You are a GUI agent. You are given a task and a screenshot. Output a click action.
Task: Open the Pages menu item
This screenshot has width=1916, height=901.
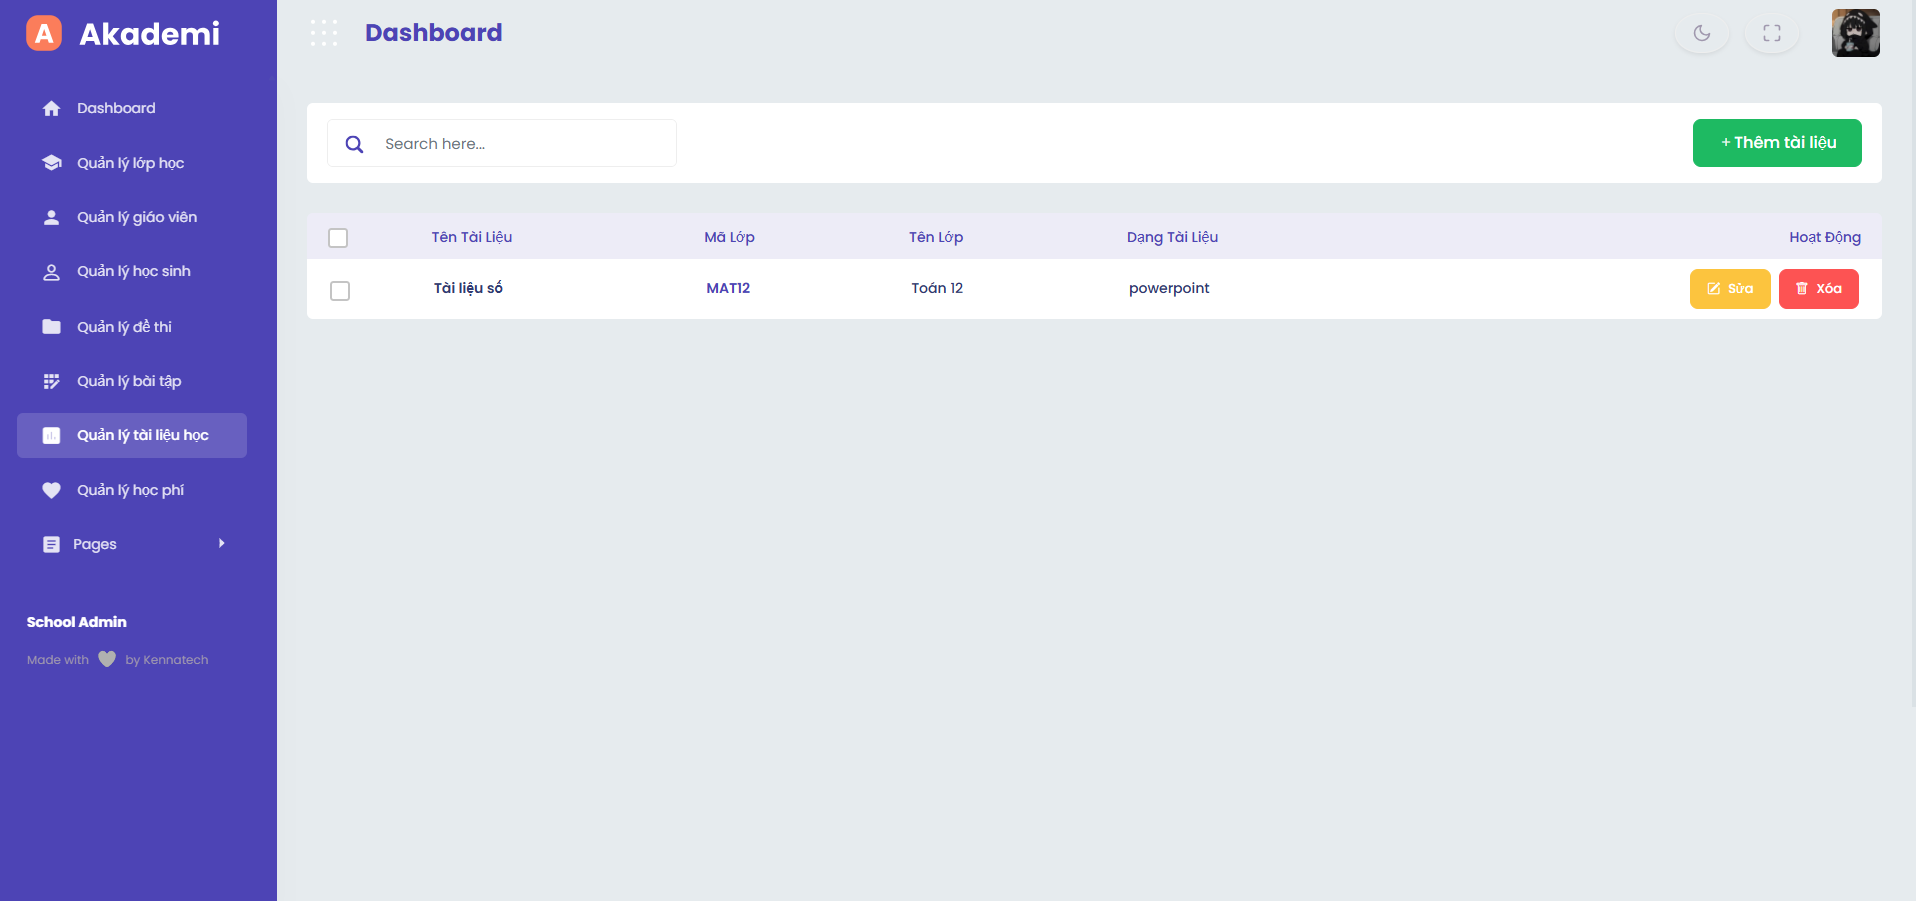(95, 544)
